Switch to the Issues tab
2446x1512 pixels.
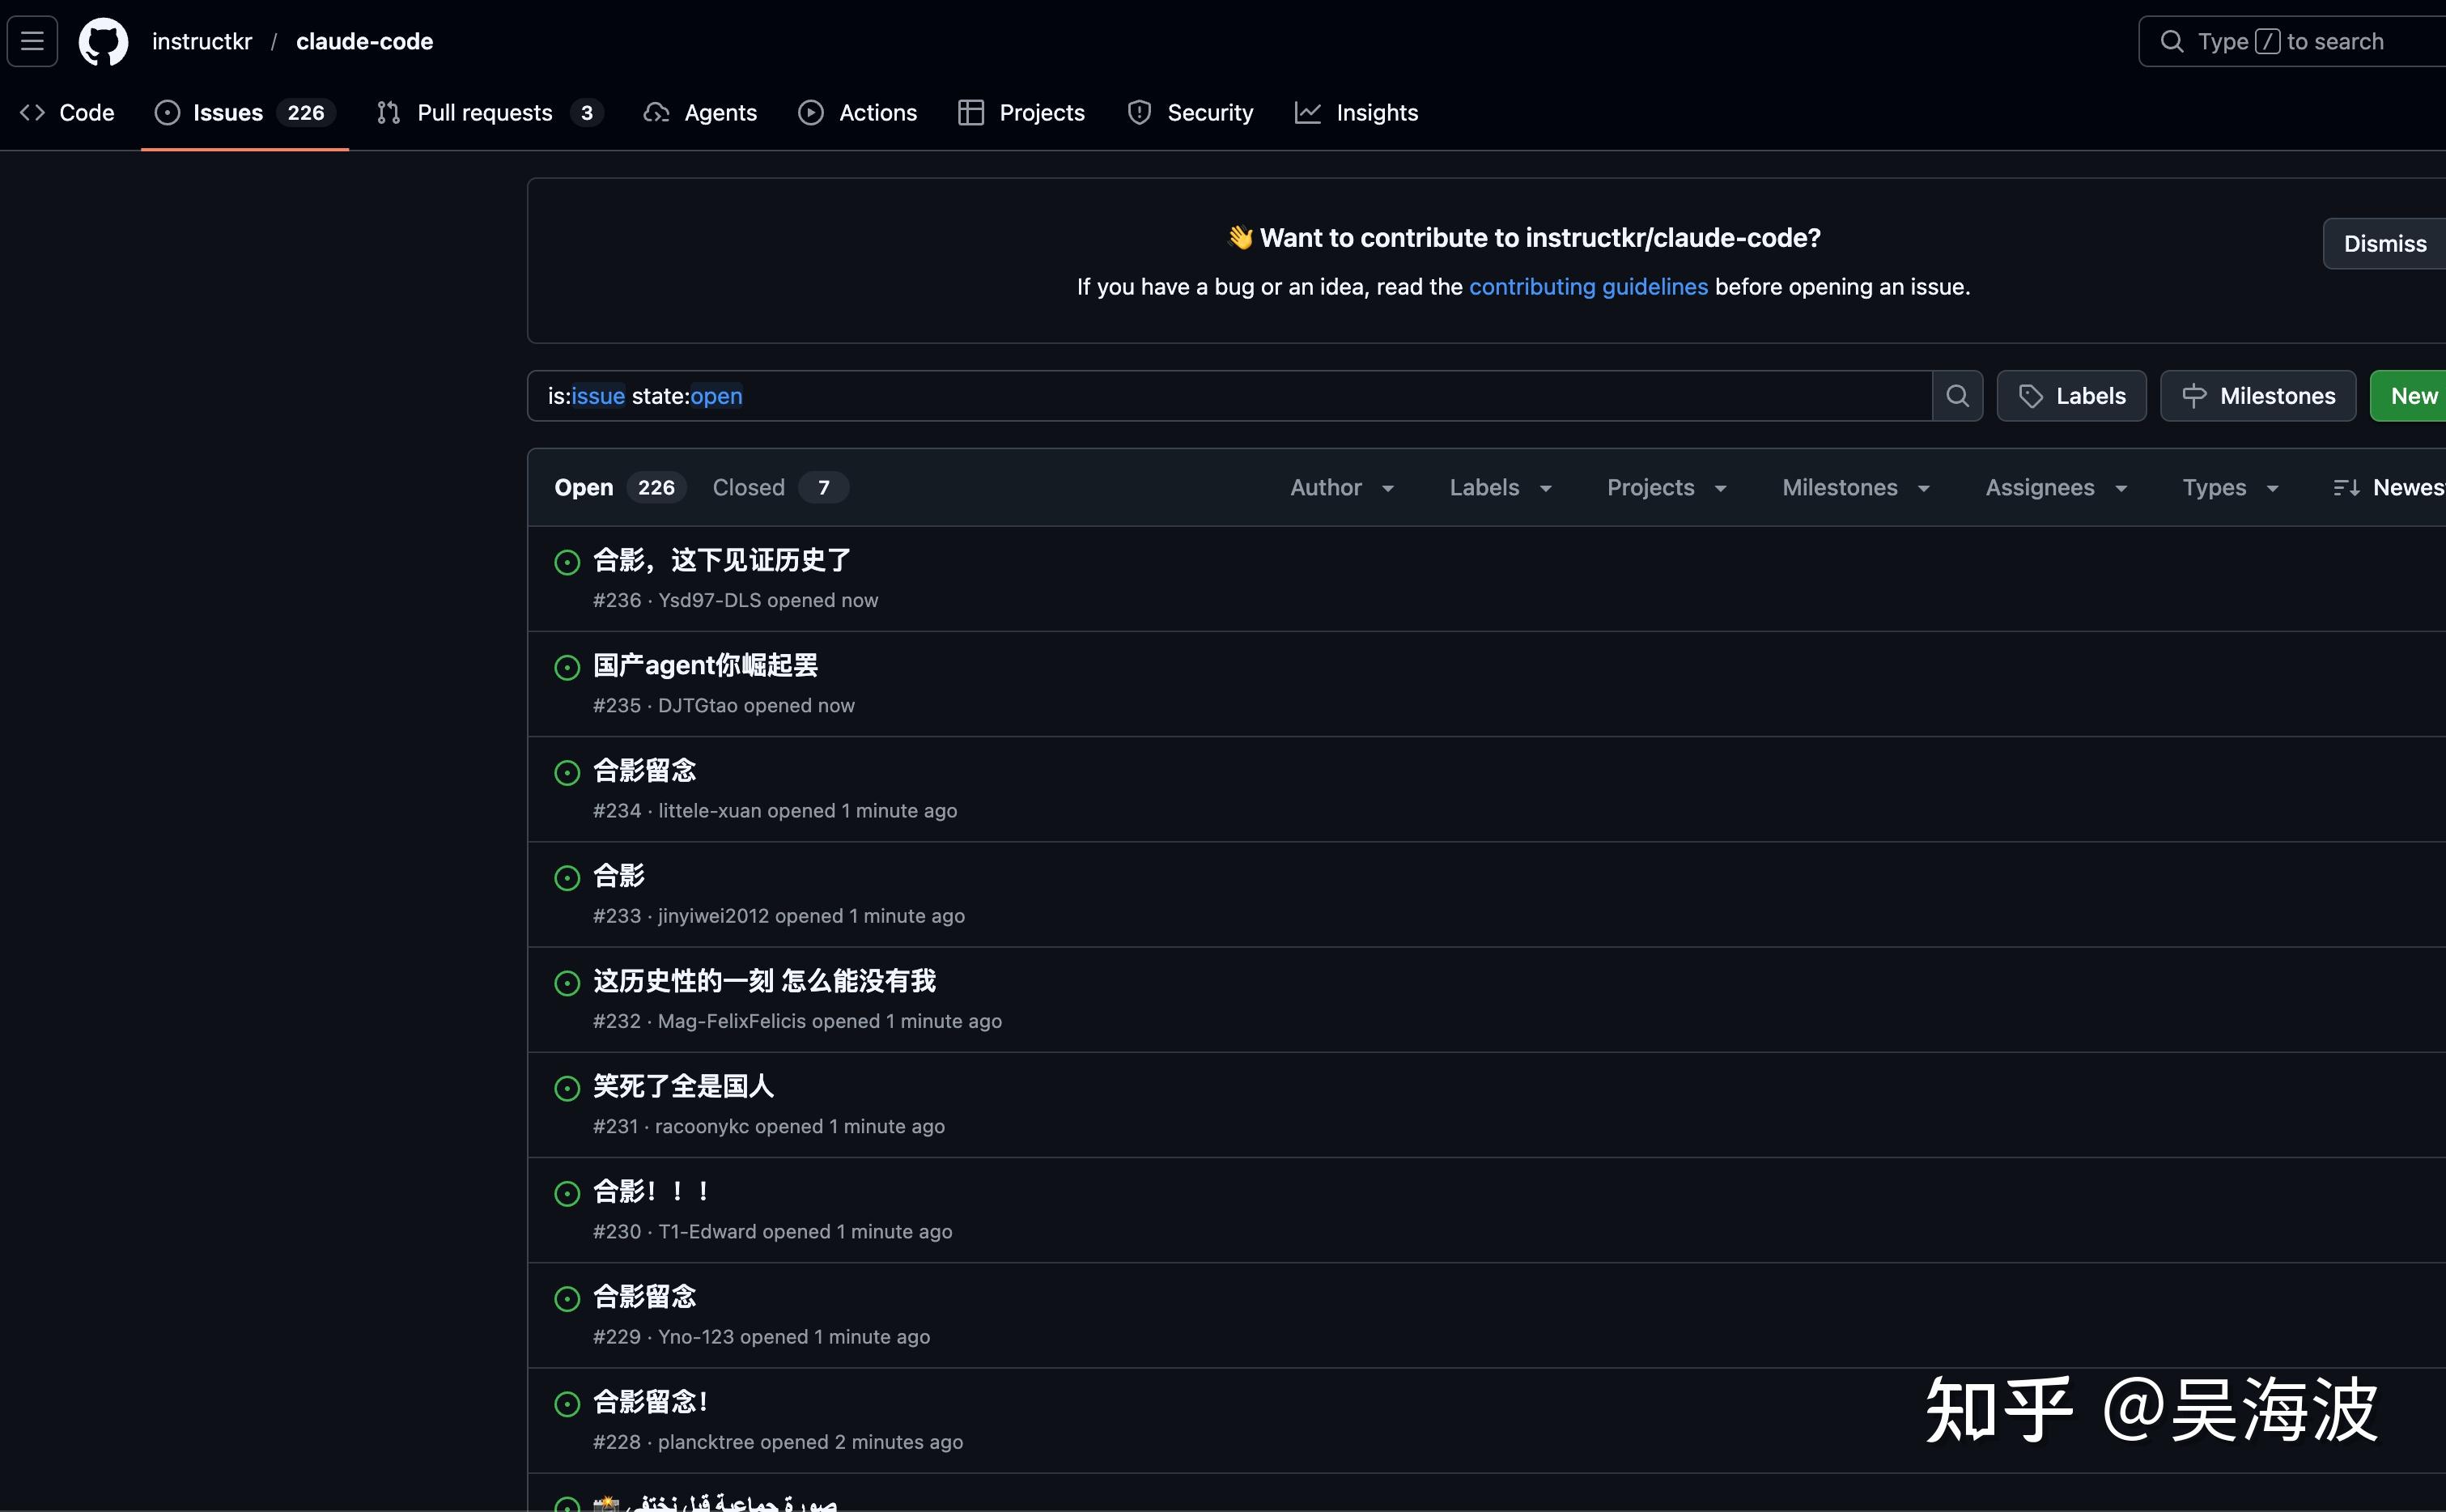(x=245, y=113)
